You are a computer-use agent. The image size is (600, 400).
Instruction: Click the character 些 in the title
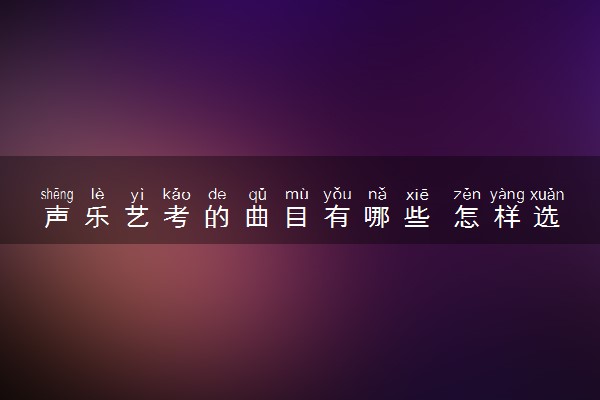[417, 217]
